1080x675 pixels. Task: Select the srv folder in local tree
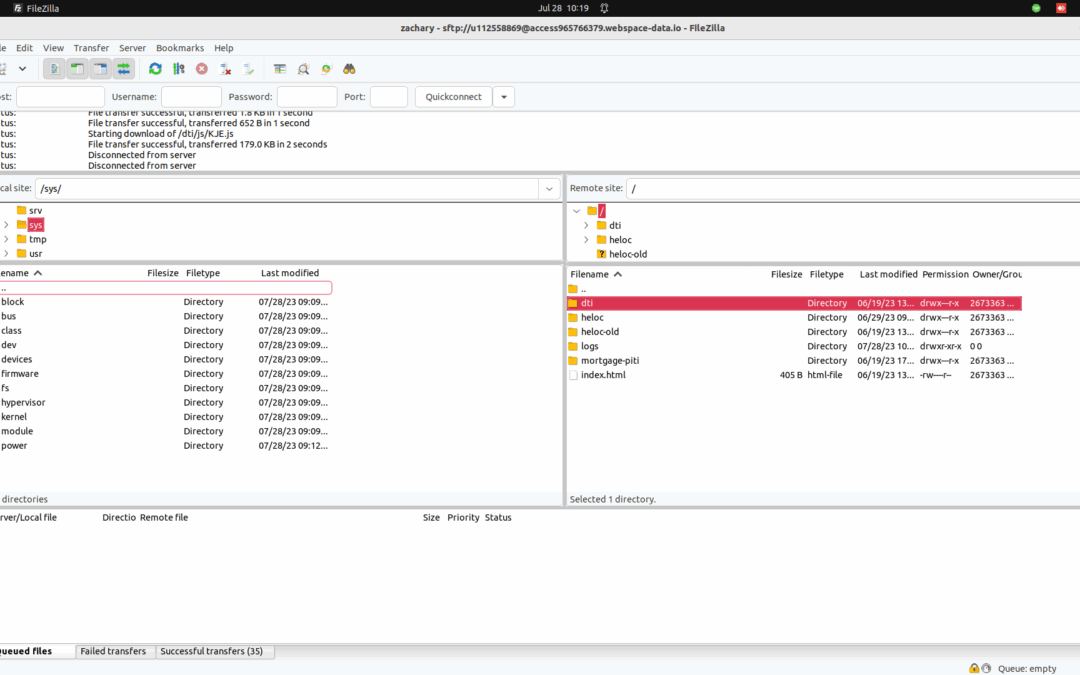click(35, 211)
